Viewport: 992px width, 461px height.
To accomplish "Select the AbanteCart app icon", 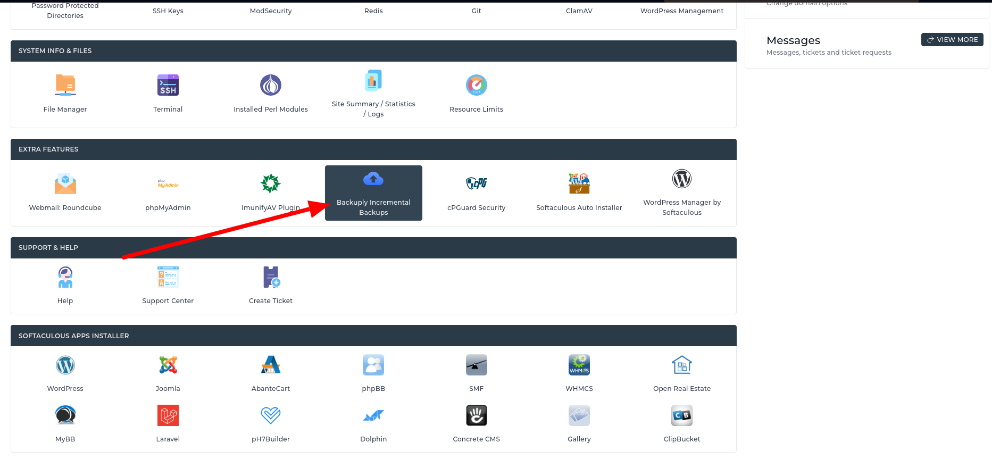I will click(271, 365).
